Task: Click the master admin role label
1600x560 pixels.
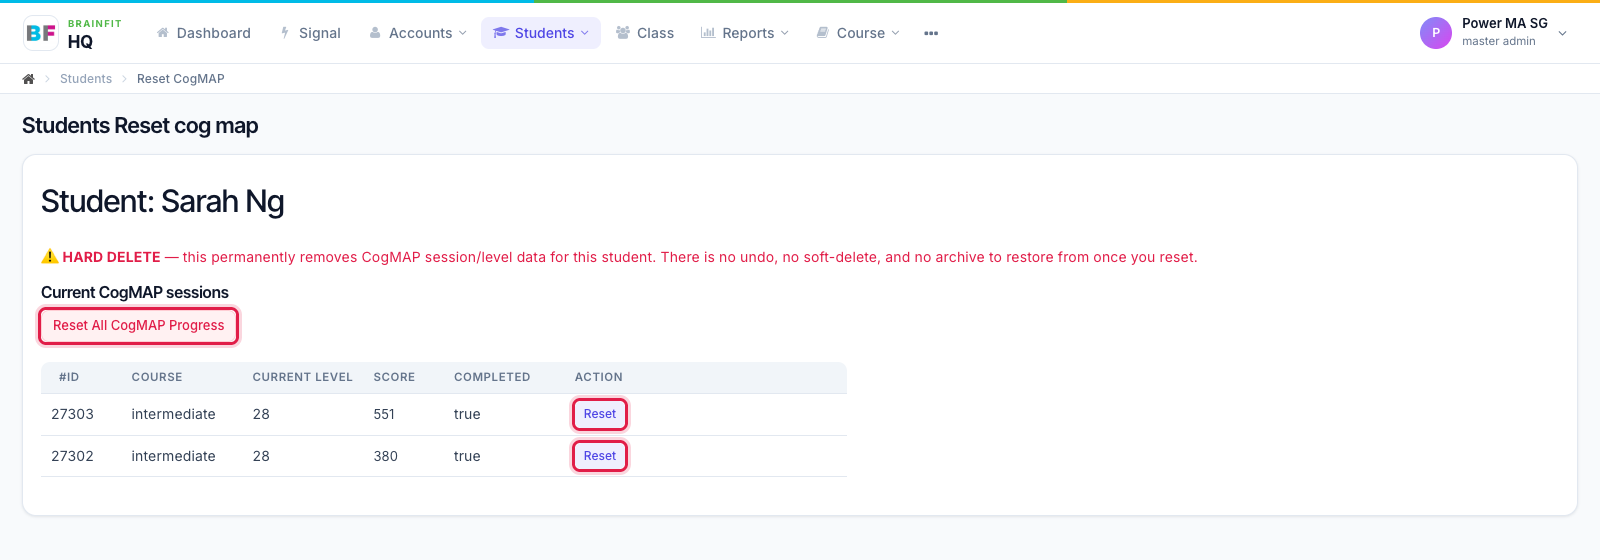Action: coord(1499,41)
